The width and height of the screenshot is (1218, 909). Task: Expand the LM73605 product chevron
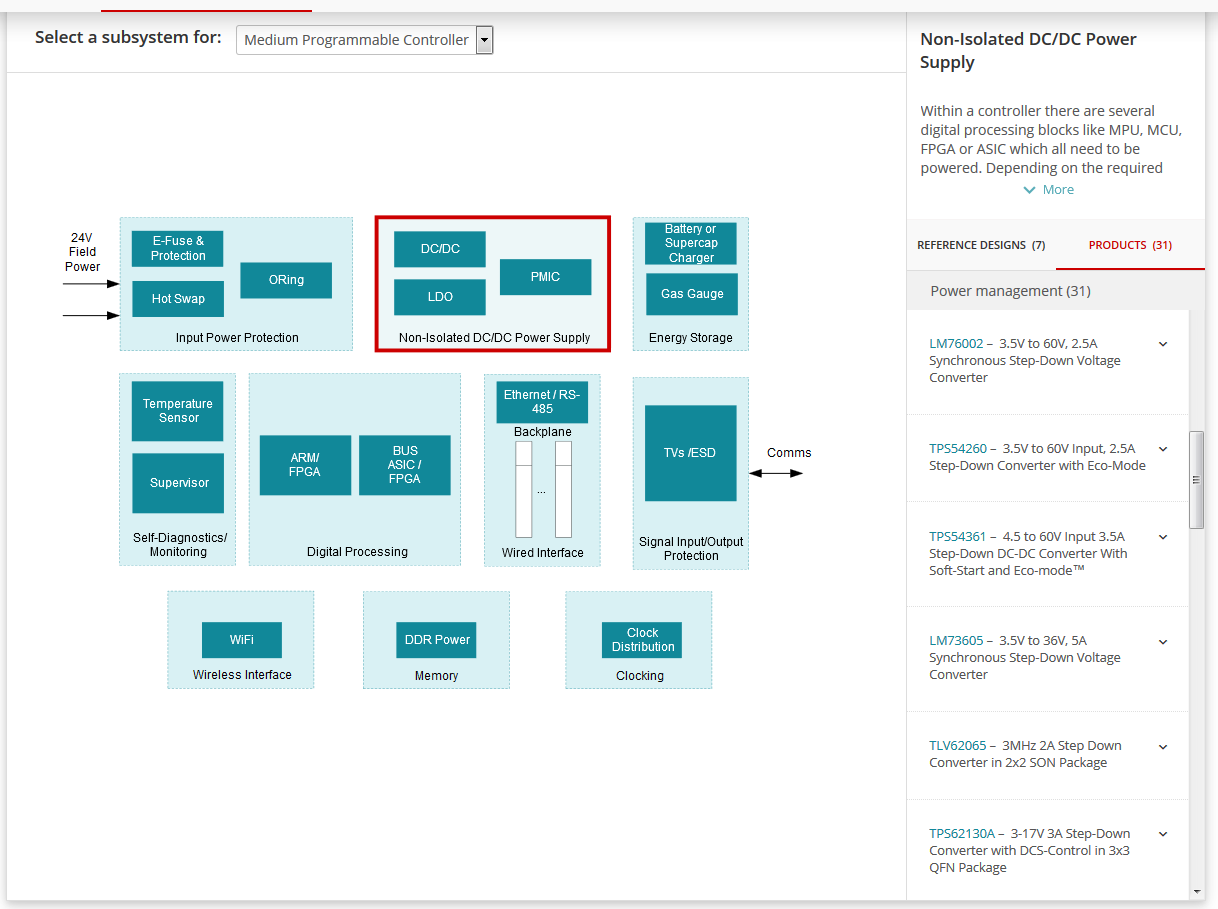[1163, 642]
